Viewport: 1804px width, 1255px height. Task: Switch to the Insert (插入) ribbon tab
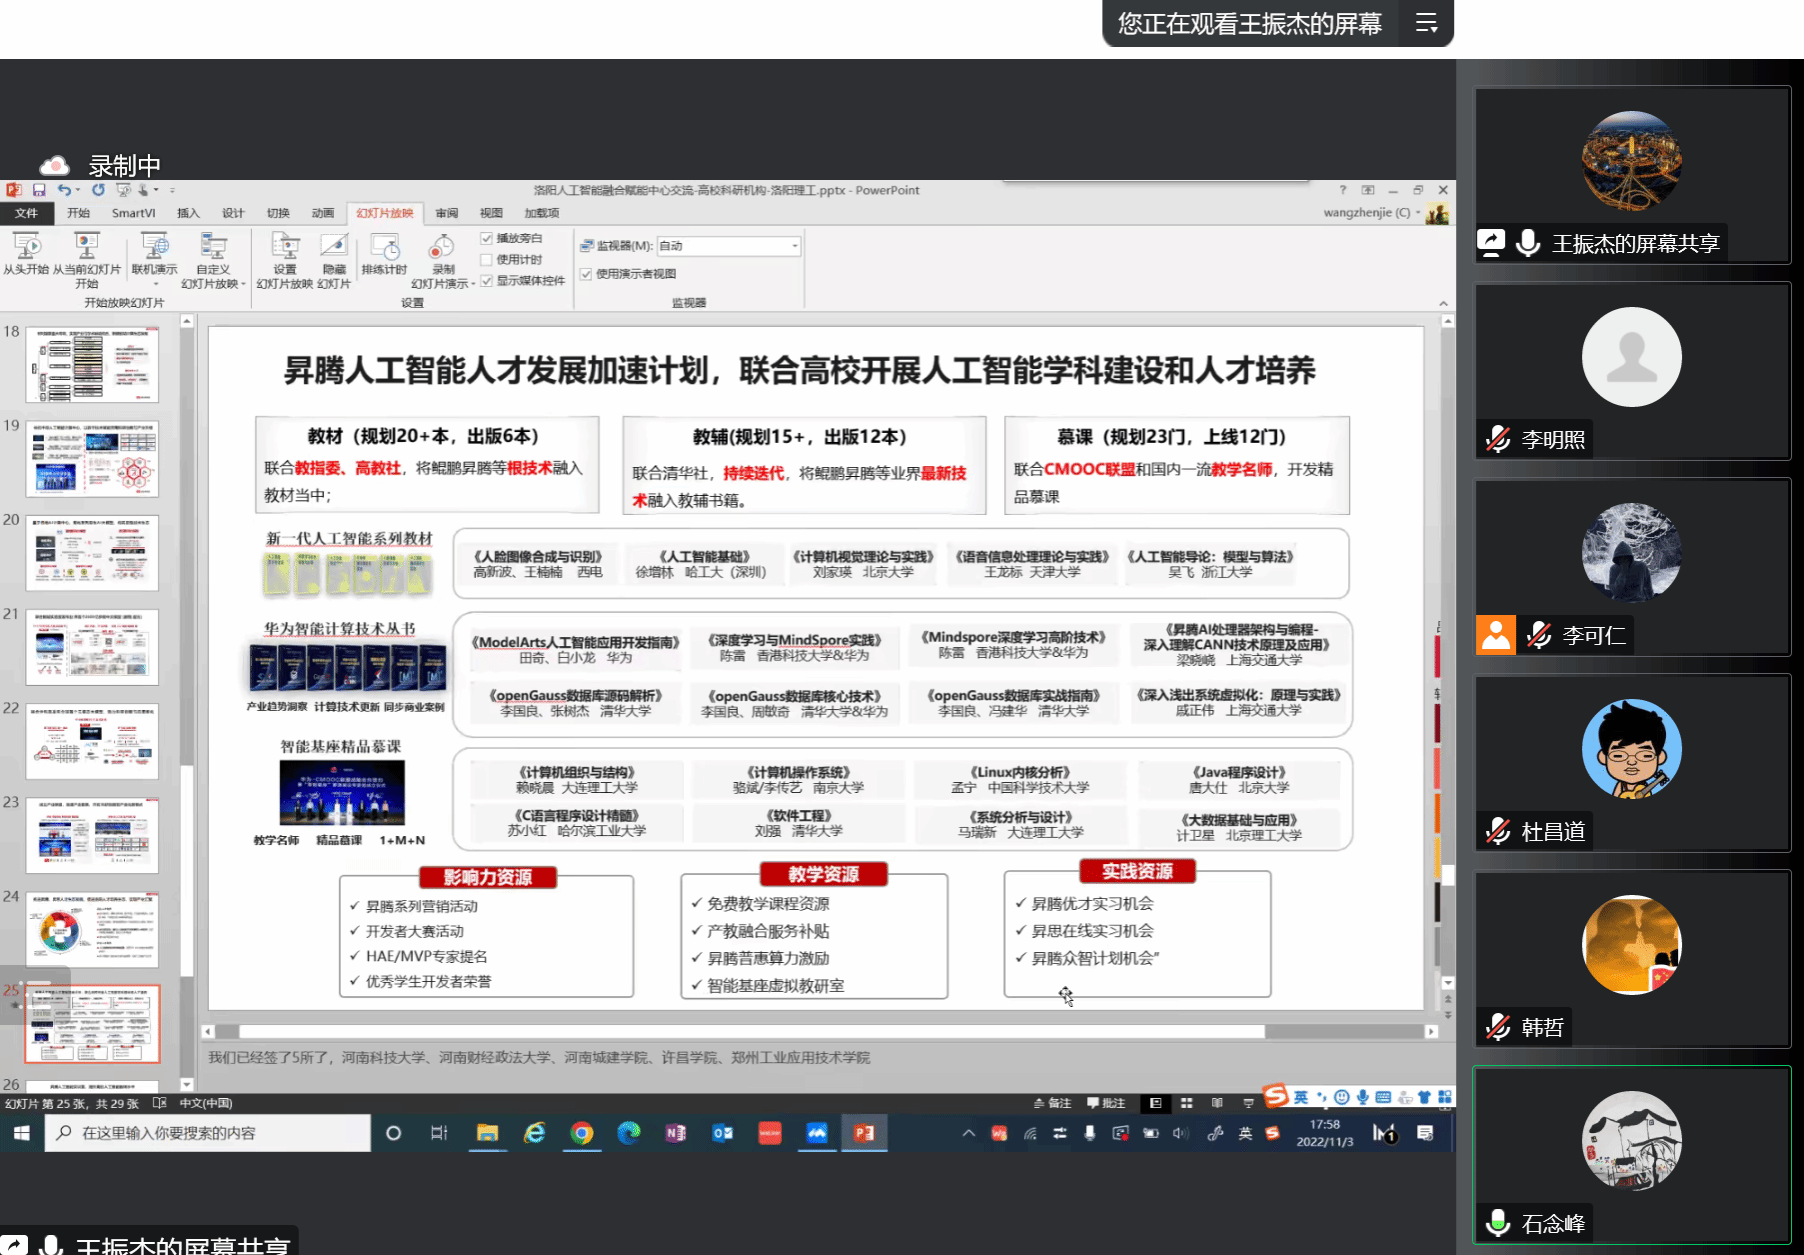(188, 213)
